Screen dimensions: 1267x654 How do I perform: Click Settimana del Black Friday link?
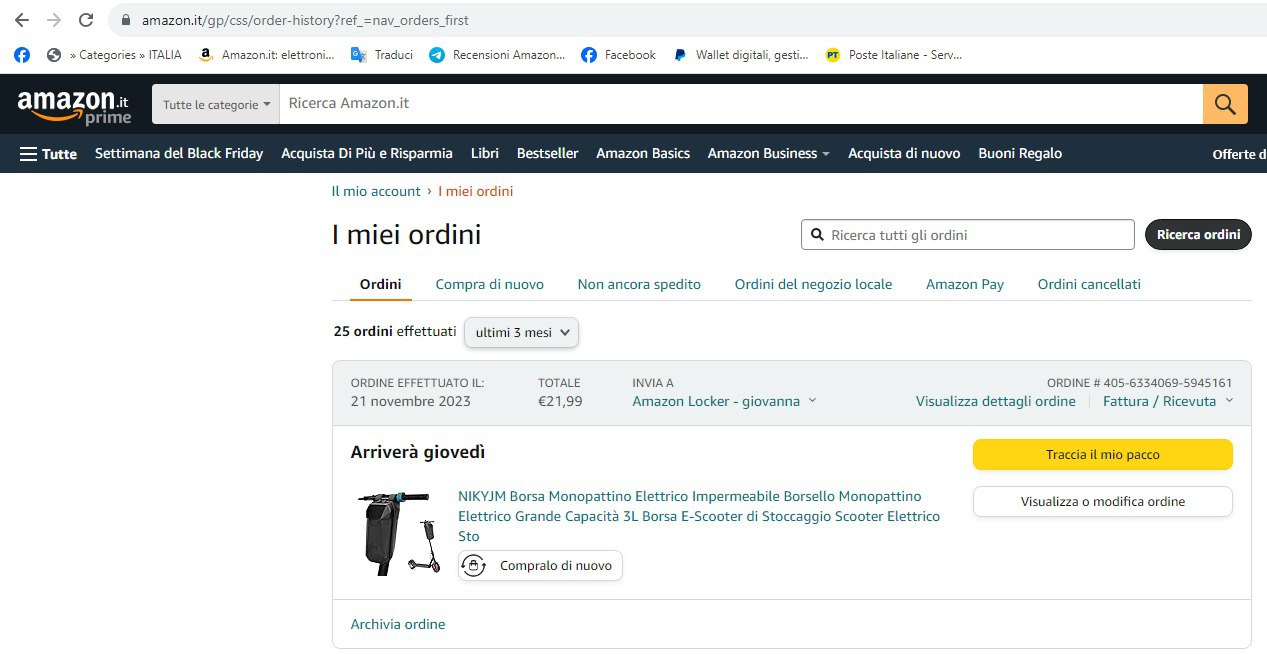(179, 154)
